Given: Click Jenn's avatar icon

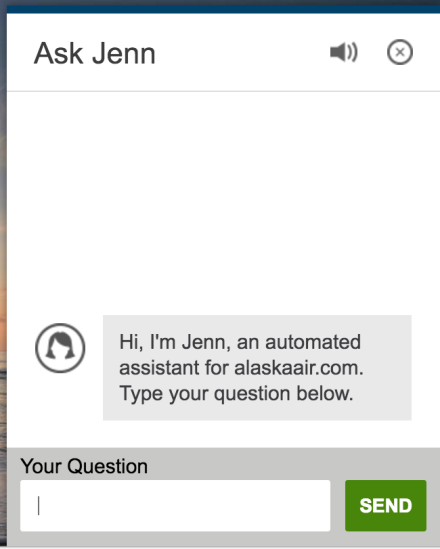Looking at the screenshot, I should click(x=60, y=348).
